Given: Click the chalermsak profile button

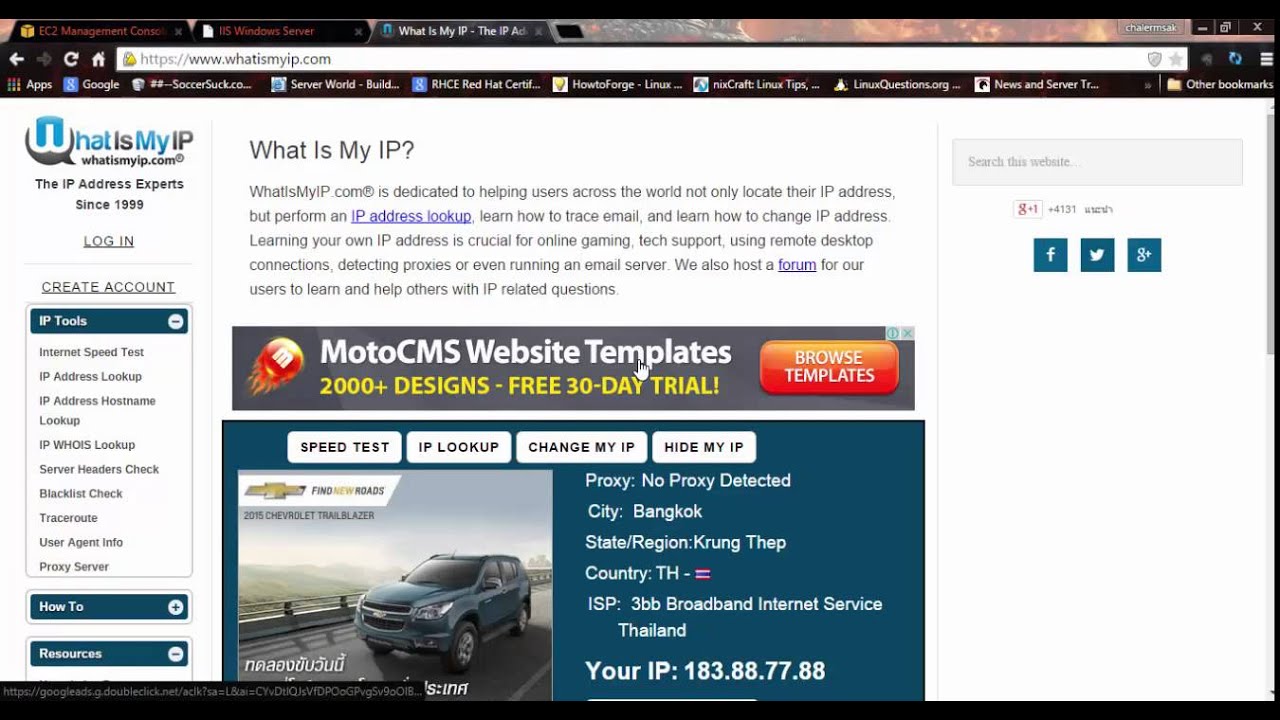Looking at the screenshot, I should [1151, 28].
